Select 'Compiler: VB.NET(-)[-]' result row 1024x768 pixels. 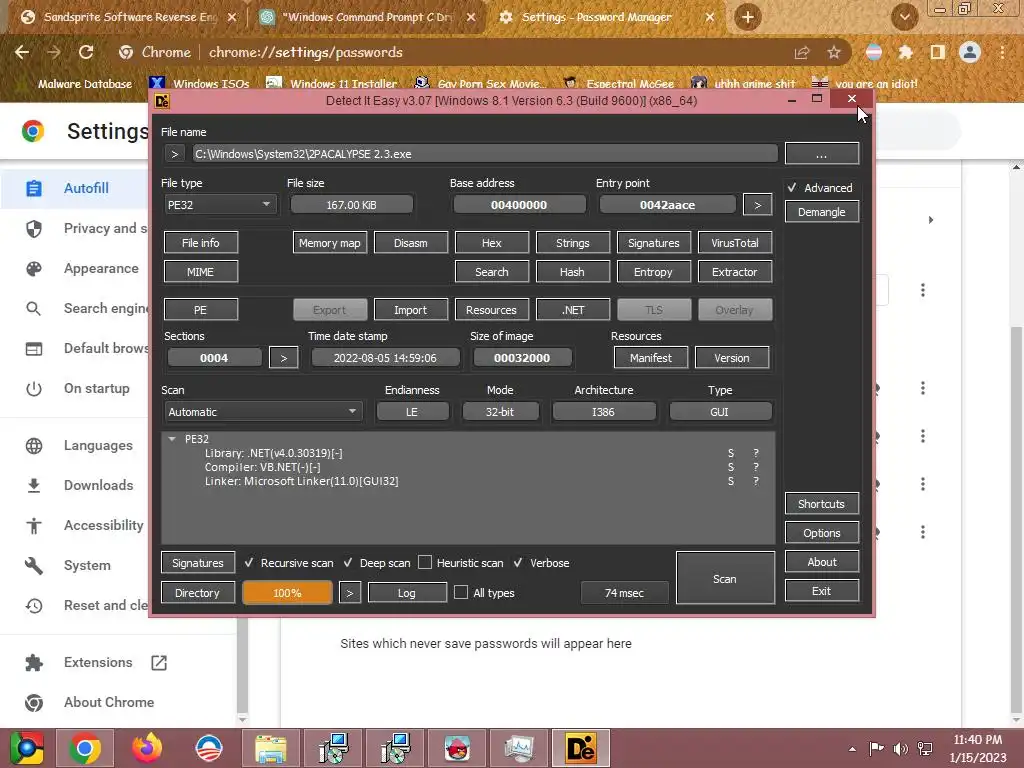(x=468, y=467)
